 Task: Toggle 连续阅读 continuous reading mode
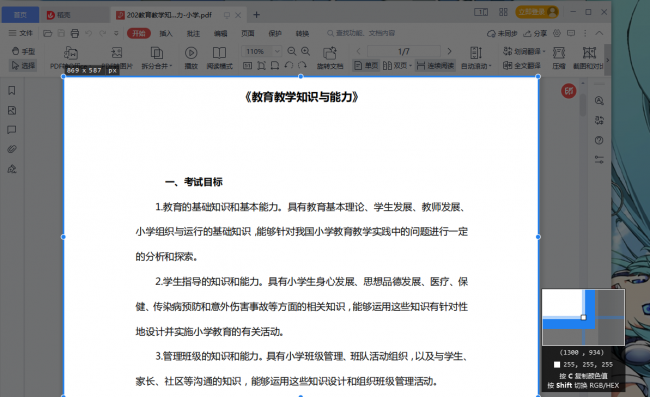point(435,65)
